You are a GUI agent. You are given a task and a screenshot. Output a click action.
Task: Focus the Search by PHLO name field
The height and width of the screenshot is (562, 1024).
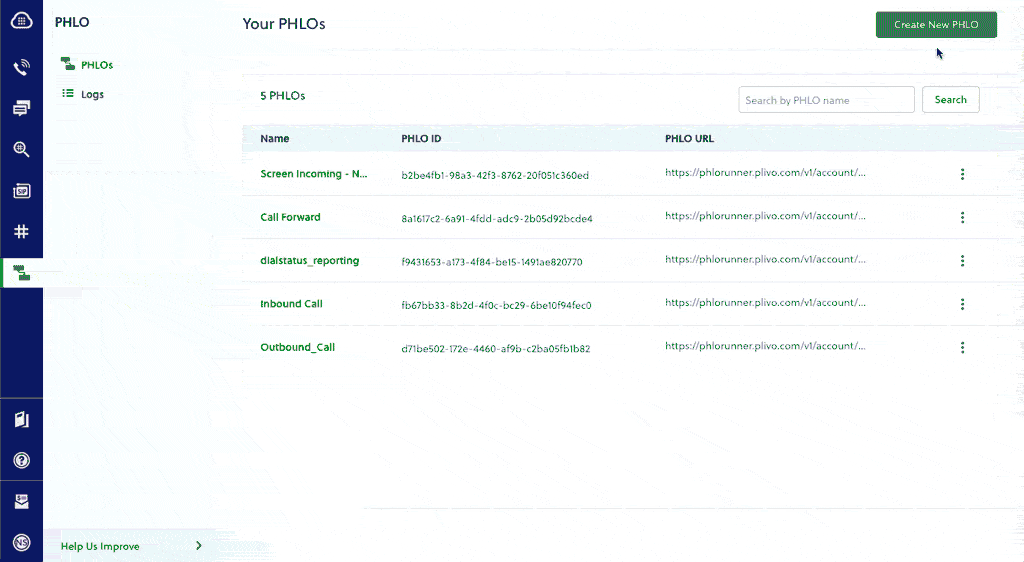(826, 99)
